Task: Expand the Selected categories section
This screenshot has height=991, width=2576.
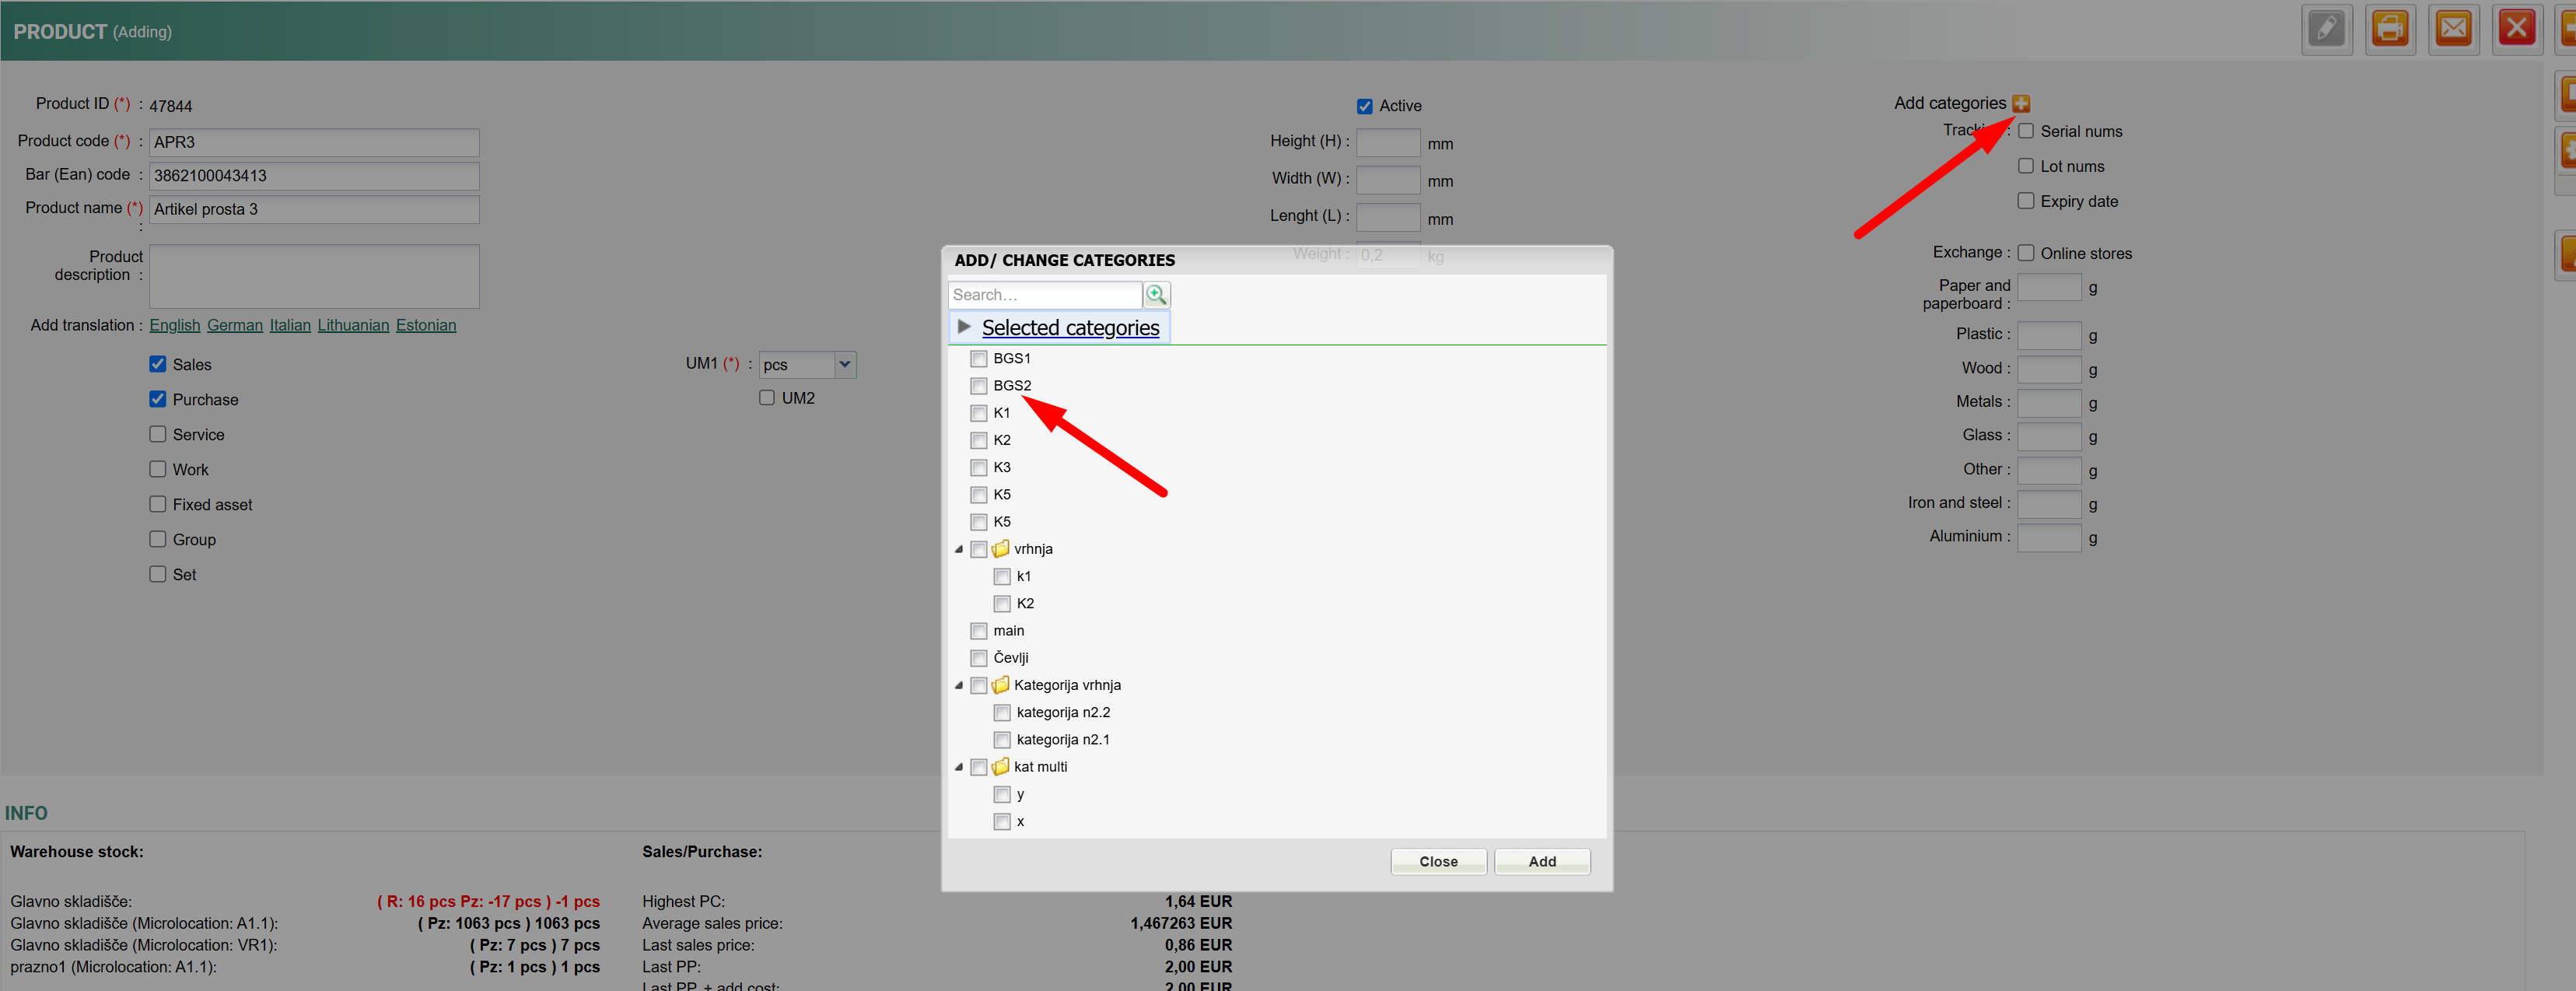Action: pos(964,327)
